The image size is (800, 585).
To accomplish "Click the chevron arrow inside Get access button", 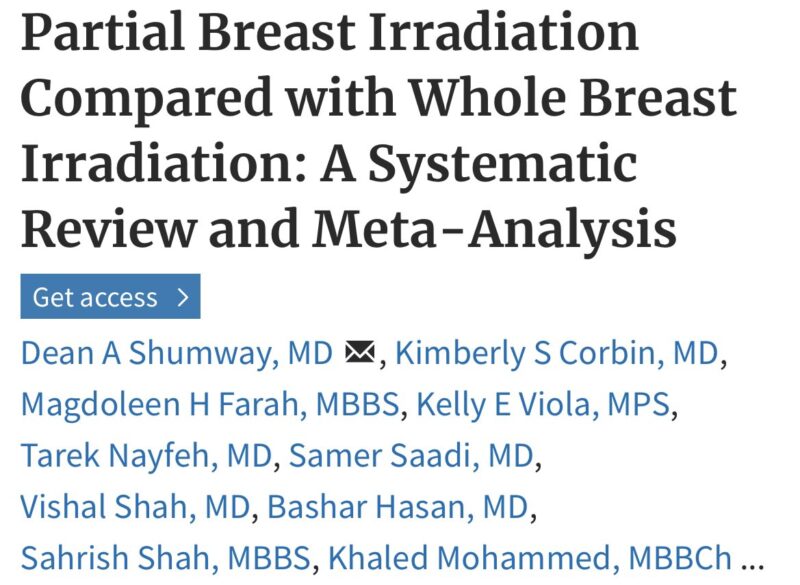I will [x=182, y=295].
